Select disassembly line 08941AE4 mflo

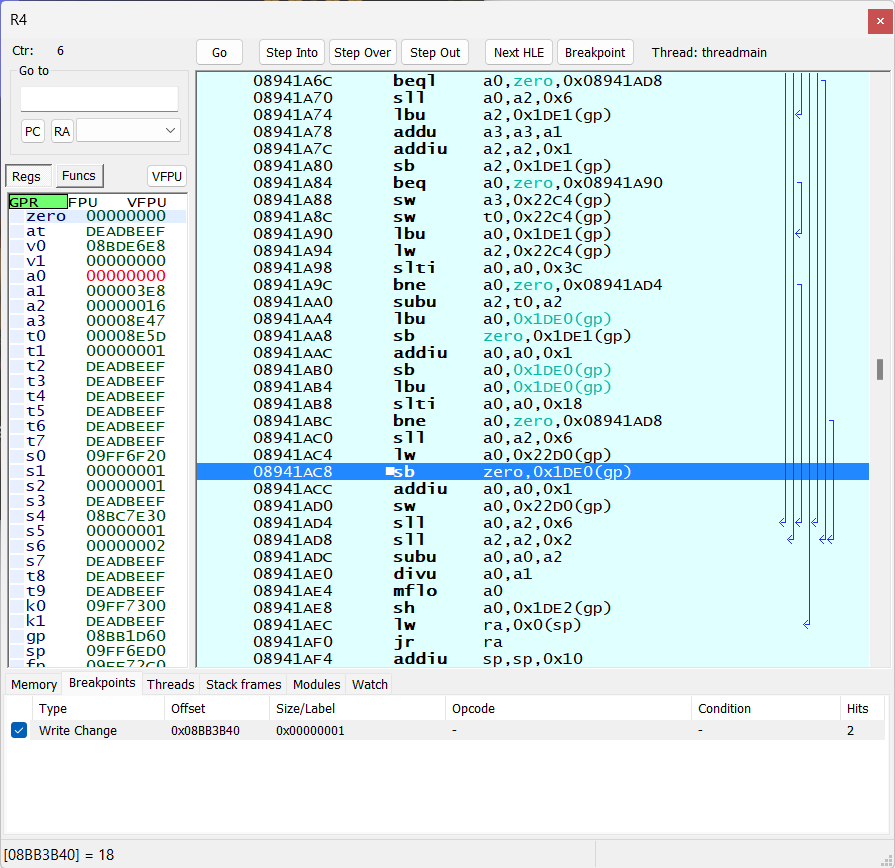point(533,591)
